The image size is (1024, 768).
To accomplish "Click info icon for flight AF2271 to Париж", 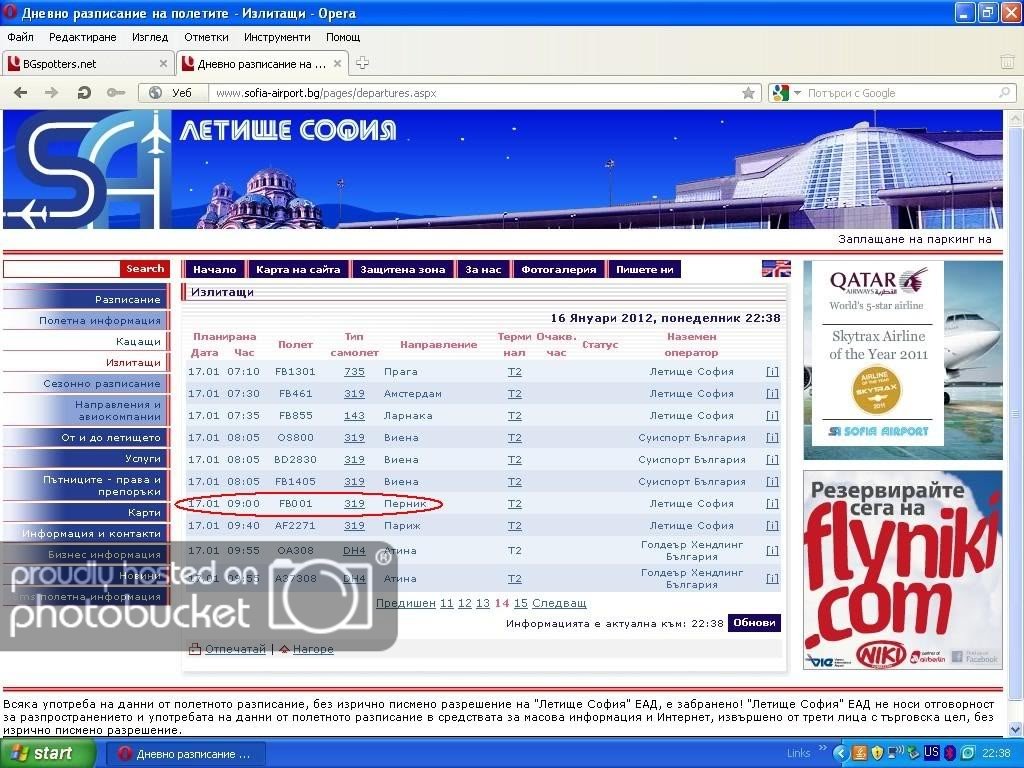I will 772,526.
